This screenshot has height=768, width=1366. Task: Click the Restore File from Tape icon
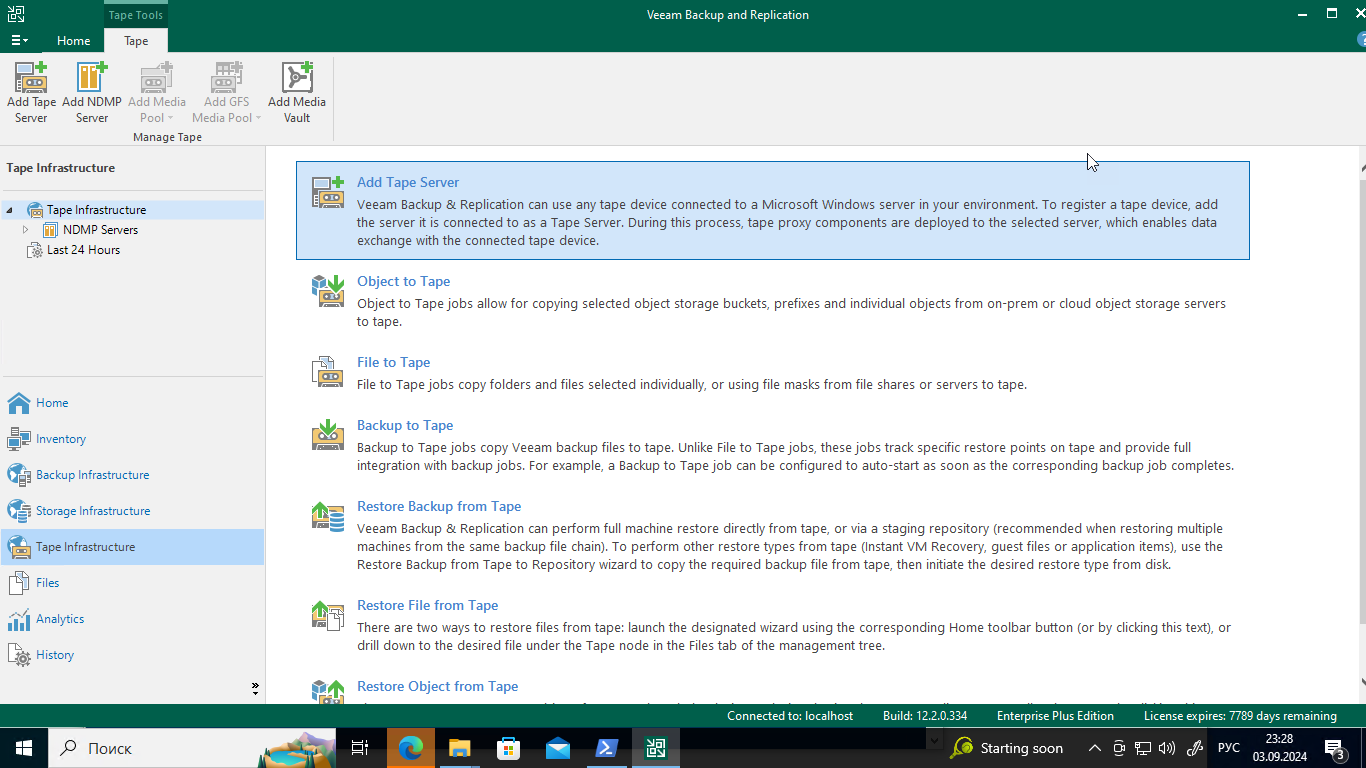[x=328, y=614]
